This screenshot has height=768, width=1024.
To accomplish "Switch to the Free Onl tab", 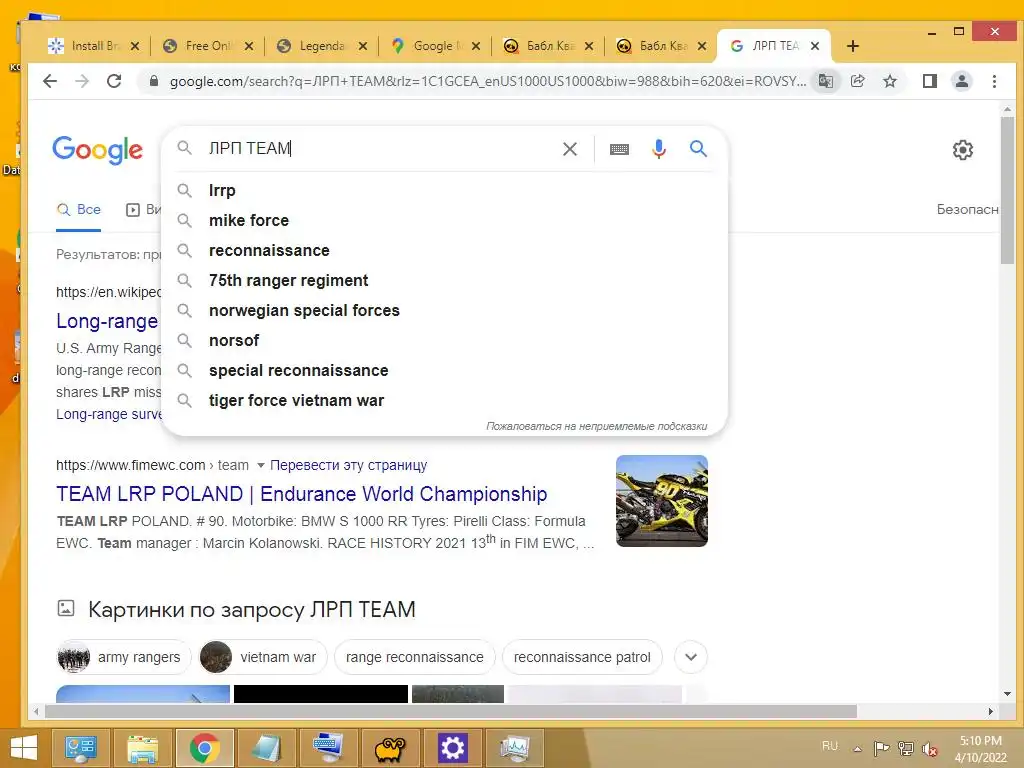I will tap(208, 46).
